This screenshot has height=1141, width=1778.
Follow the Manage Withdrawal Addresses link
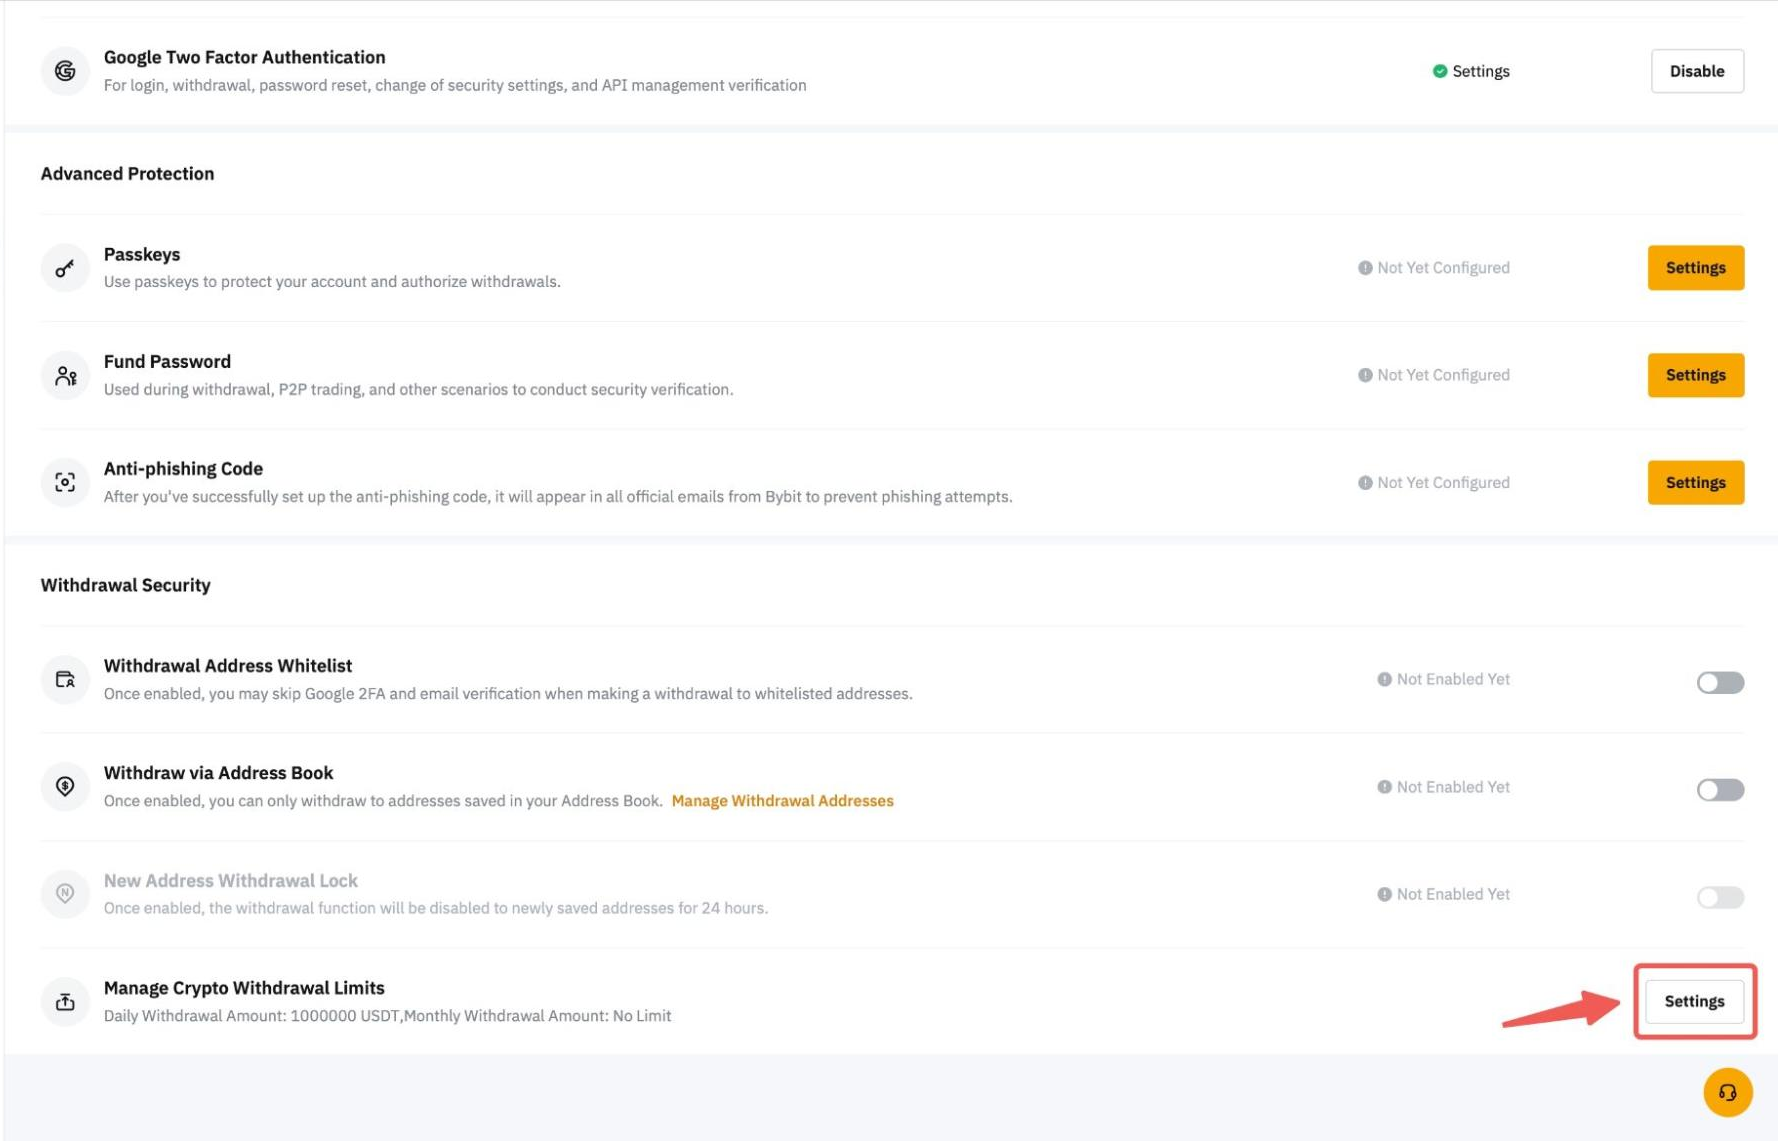(782, 801)
